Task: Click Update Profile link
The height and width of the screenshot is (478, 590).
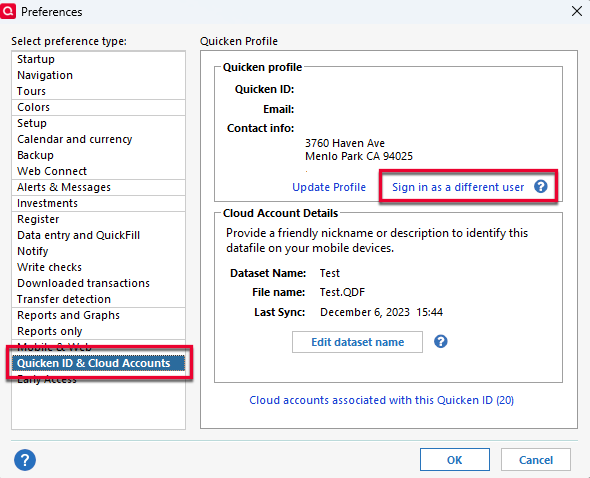Action: tap(329, 187)
